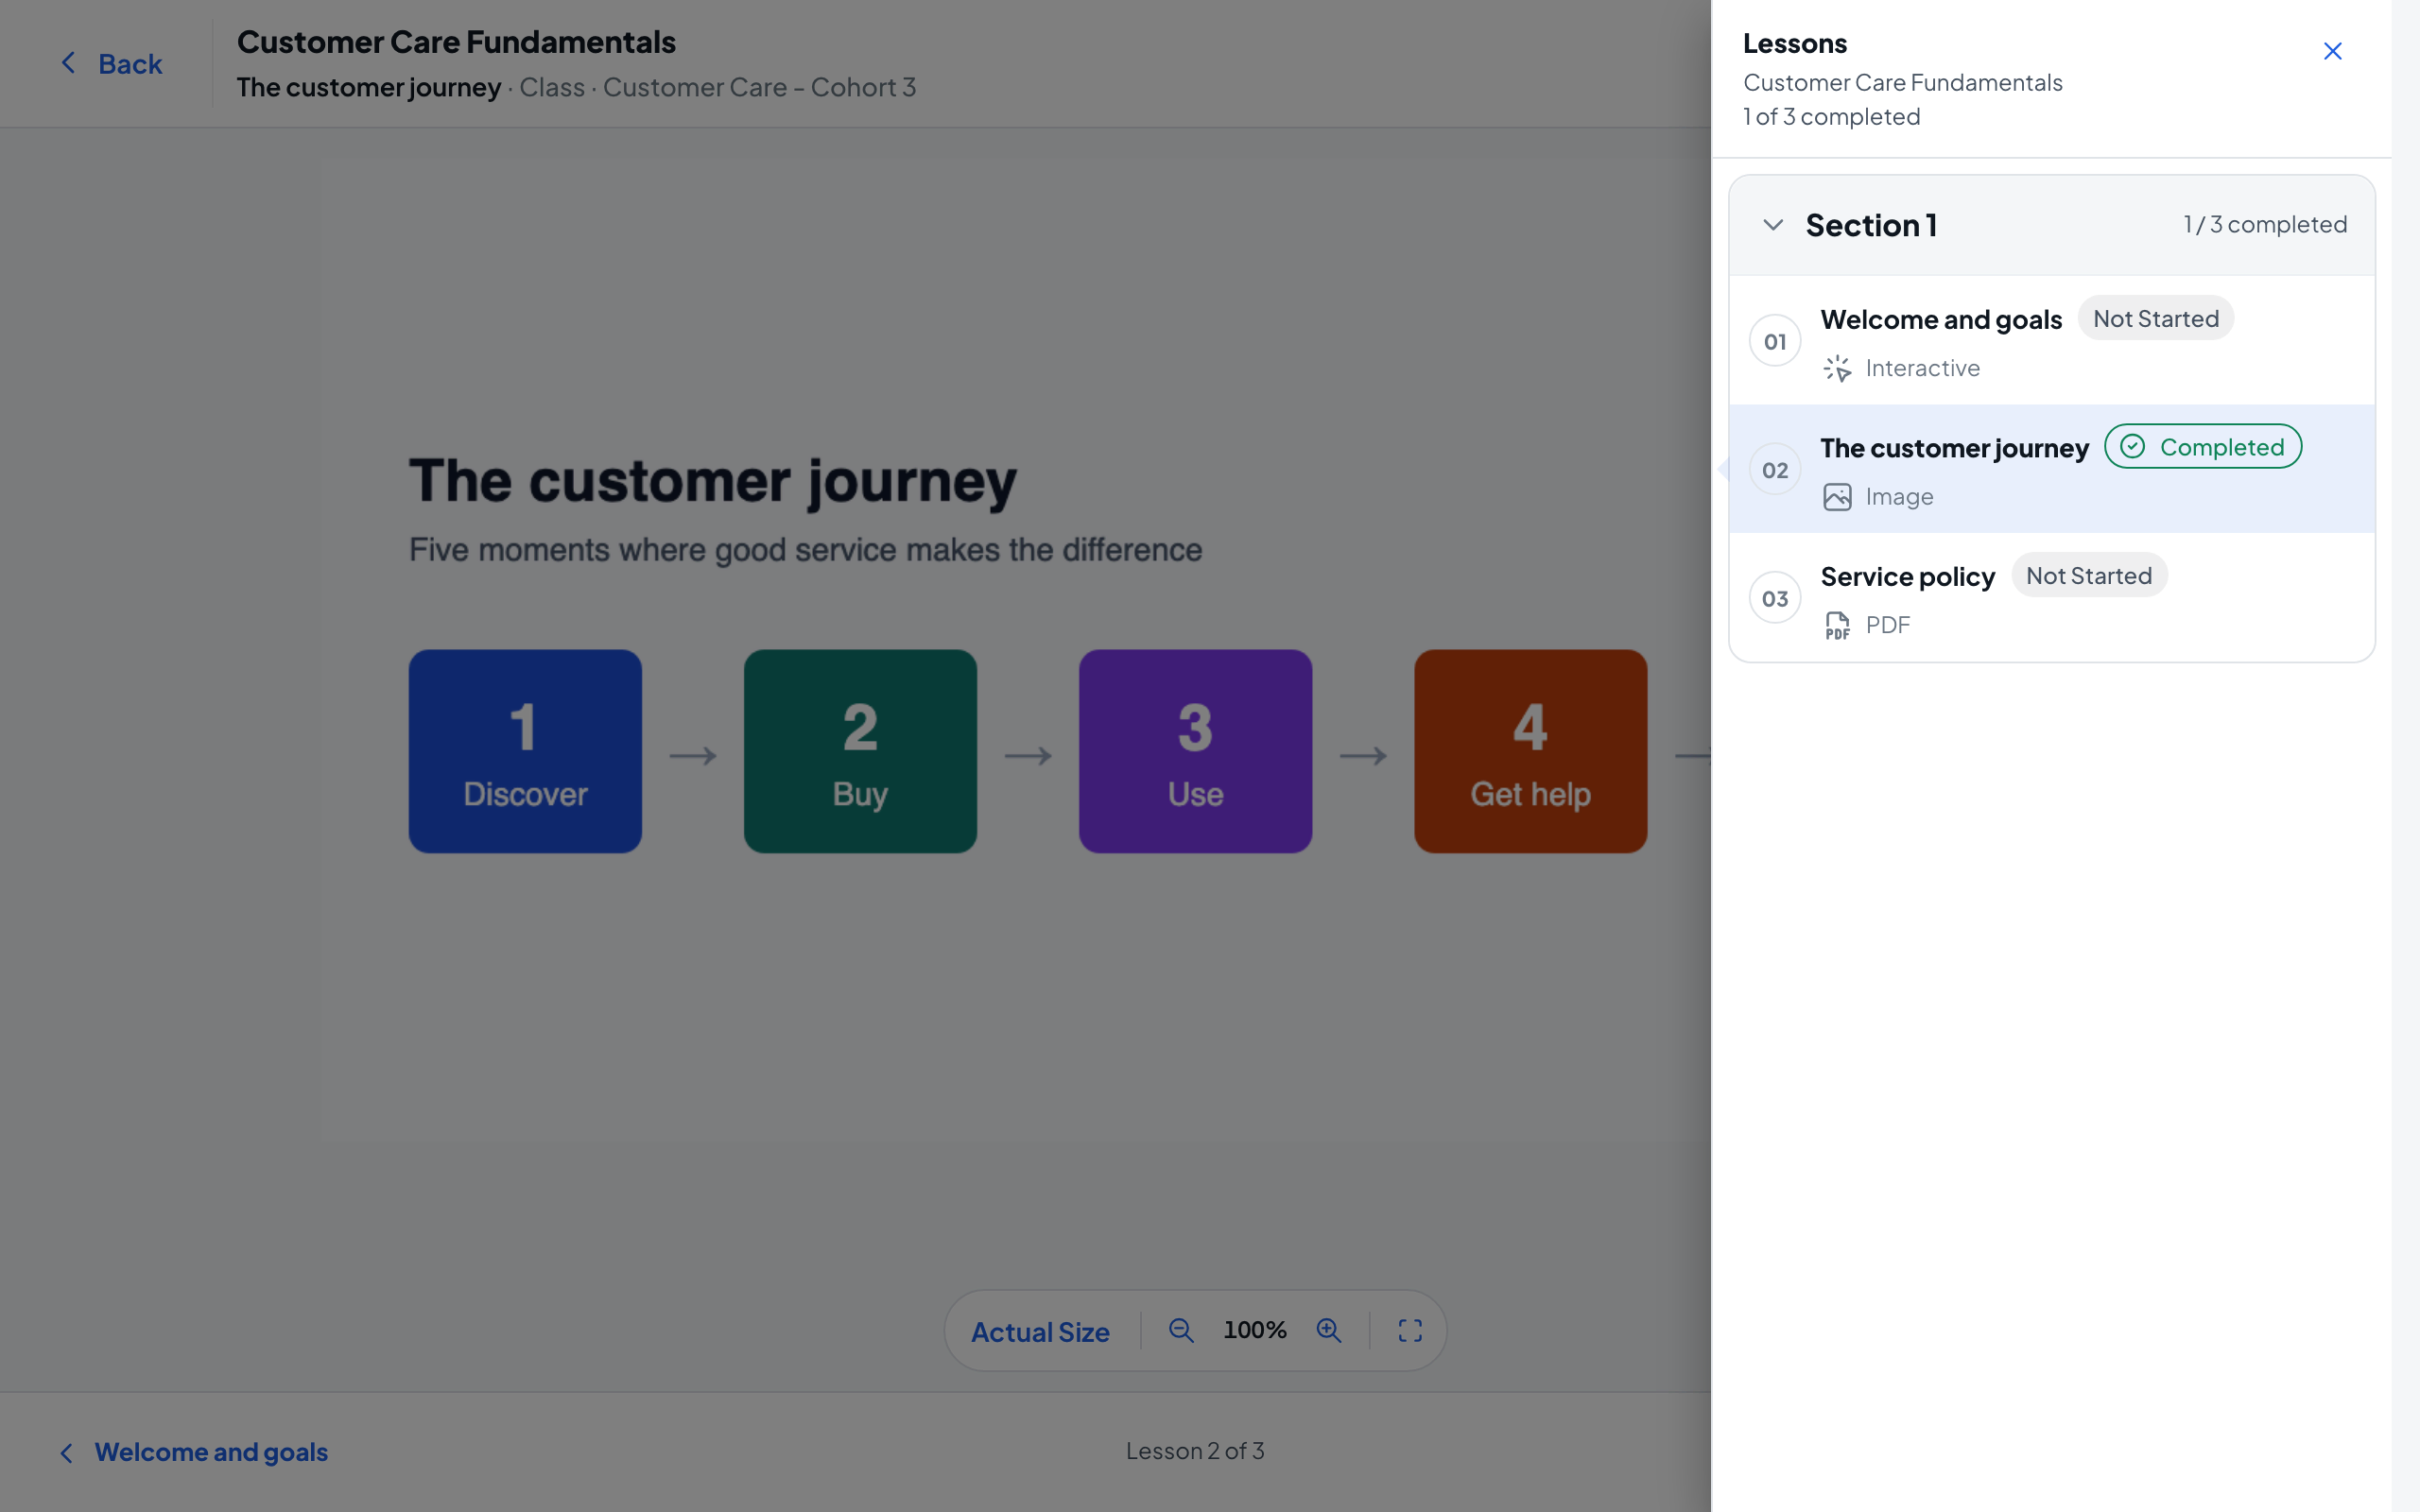
Task: Click the 01 lesson number circle
Action: (1775, 341)
